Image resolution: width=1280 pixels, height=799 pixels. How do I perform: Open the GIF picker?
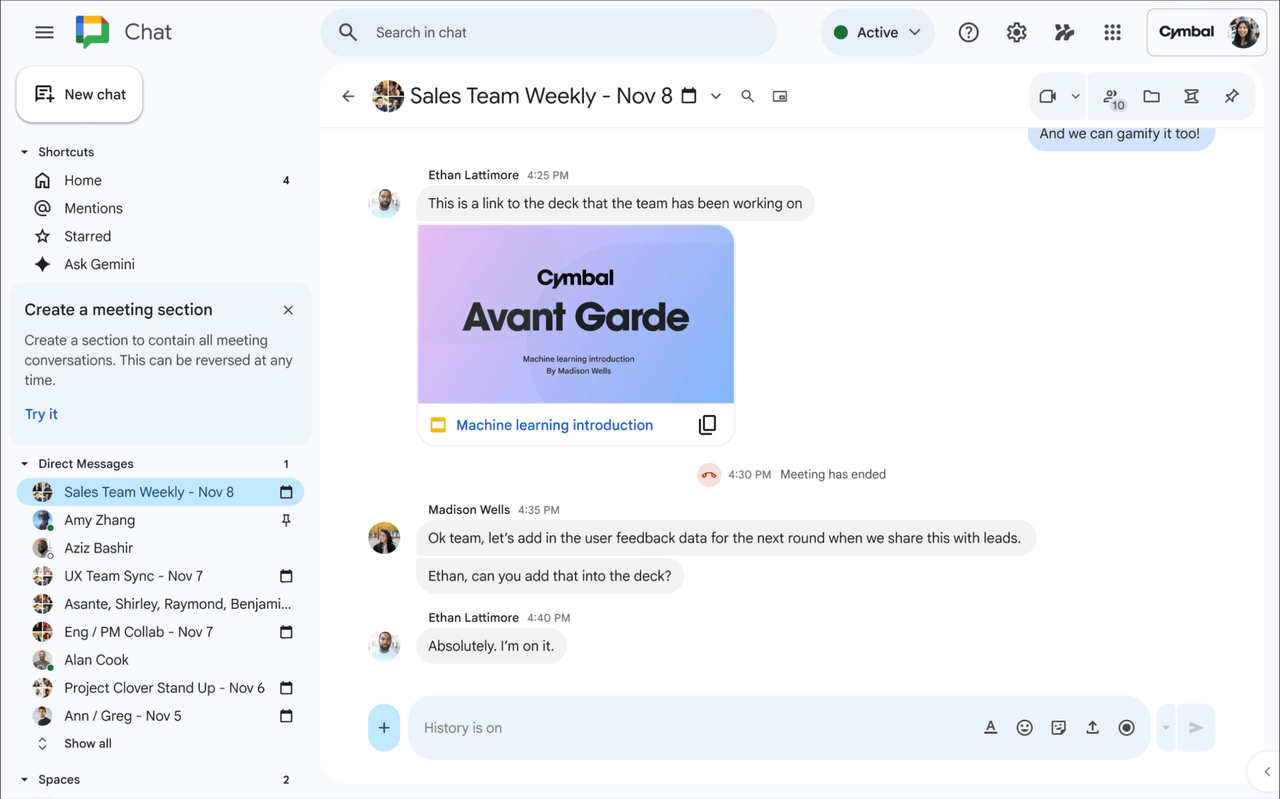[x=1058, y=727]
